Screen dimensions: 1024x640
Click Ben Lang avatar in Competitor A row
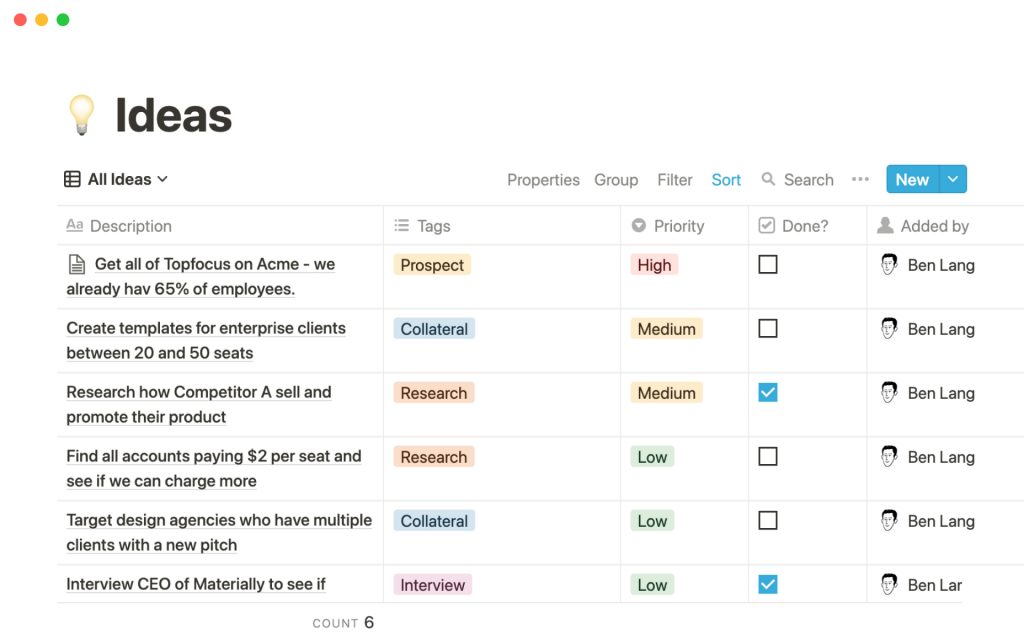pyautogui.click(x=889, y=392)
